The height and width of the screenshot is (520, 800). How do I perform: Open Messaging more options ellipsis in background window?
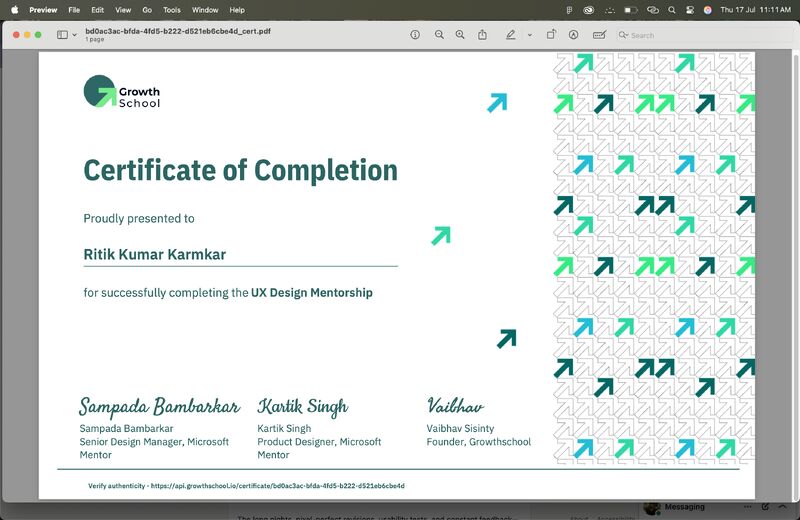(747, 507)
